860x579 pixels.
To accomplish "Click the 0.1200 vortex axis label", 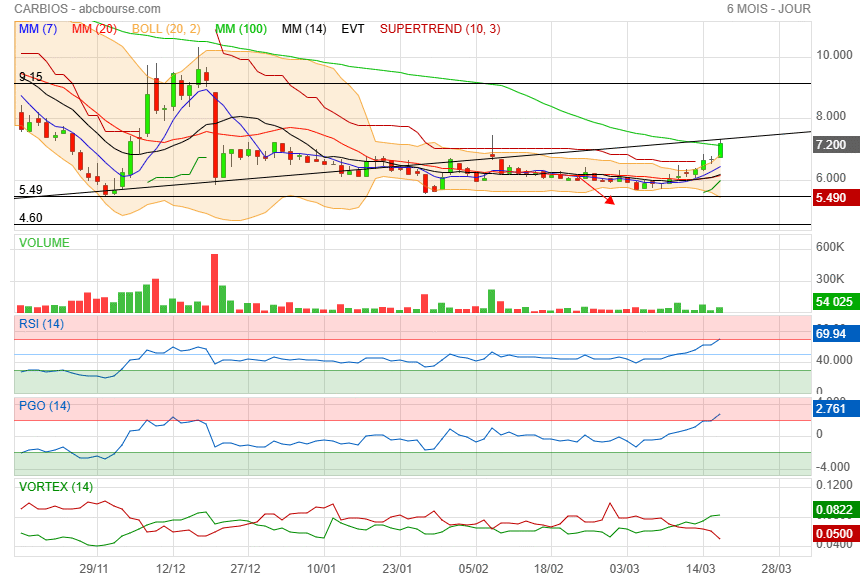I will pyautogui.click(x=834, y=485).
